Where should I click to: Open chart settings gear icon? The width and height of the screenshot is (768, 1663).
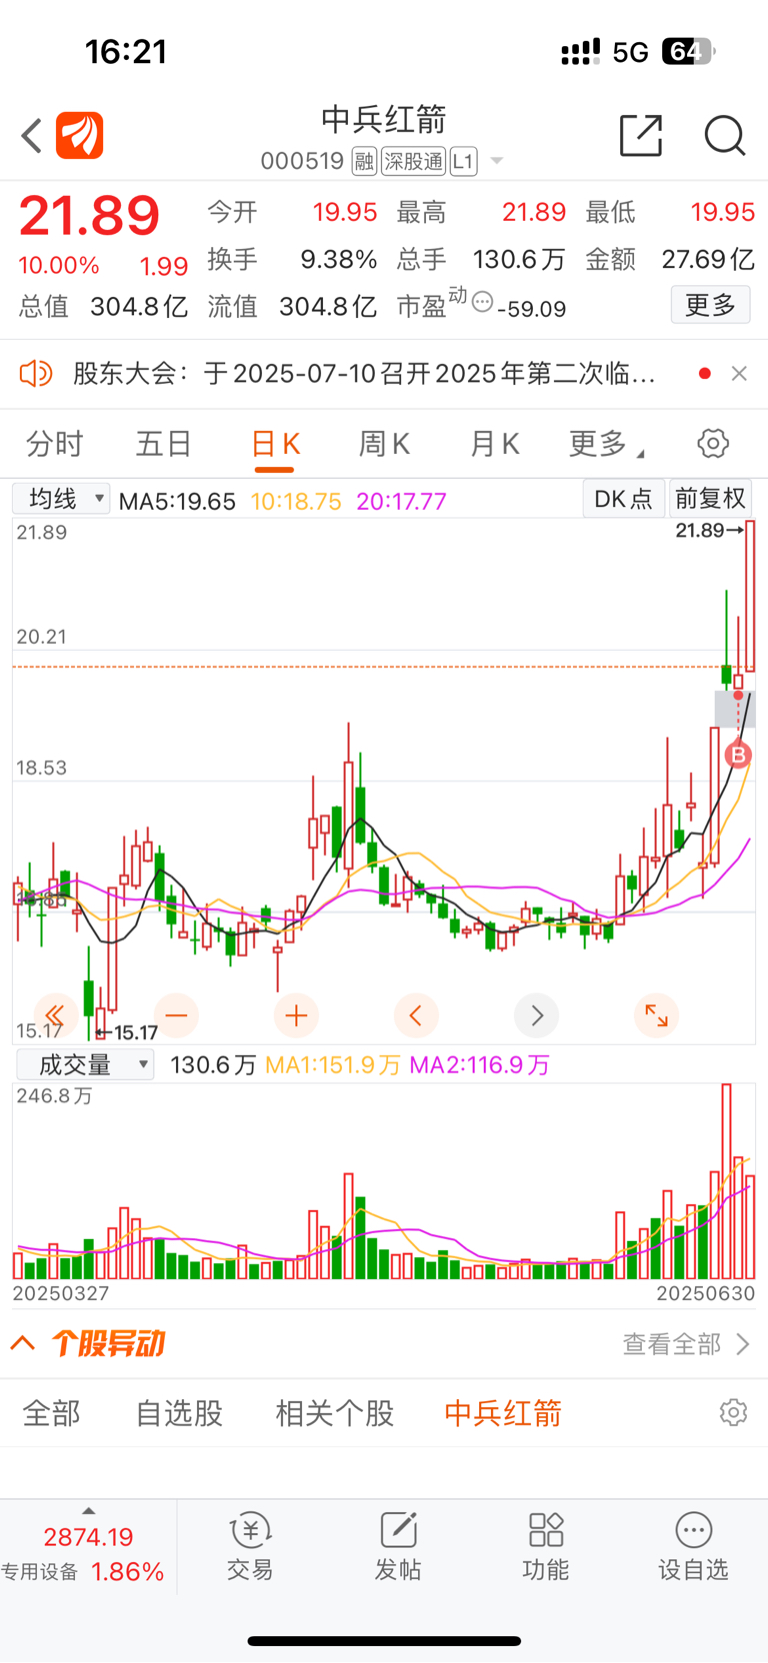click(713, 443)
